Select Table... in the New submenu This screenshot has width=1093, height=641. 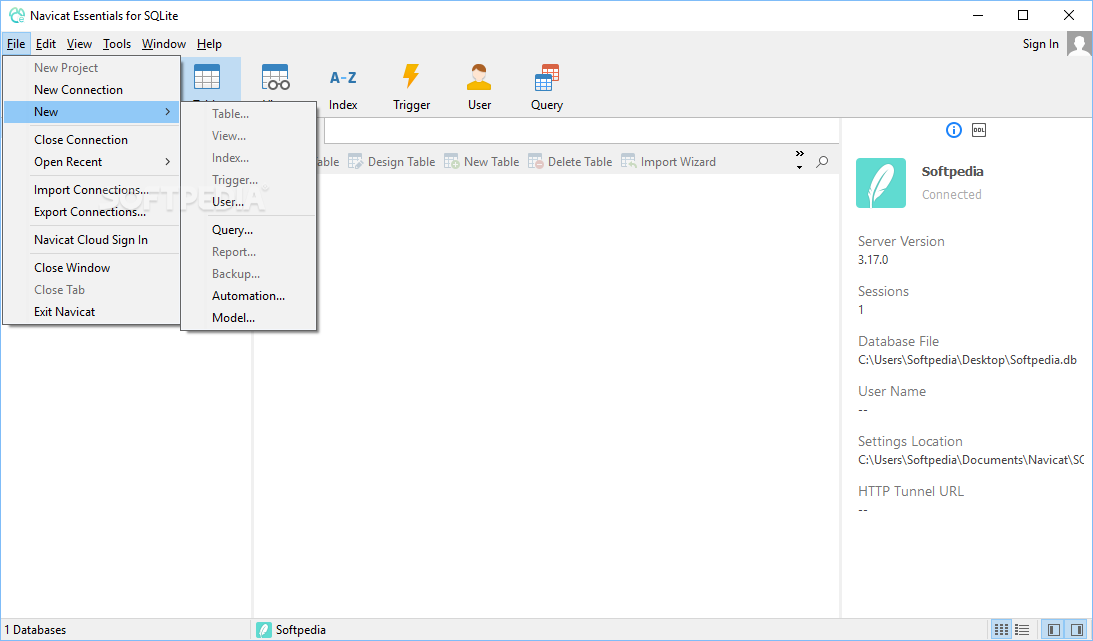249,114
